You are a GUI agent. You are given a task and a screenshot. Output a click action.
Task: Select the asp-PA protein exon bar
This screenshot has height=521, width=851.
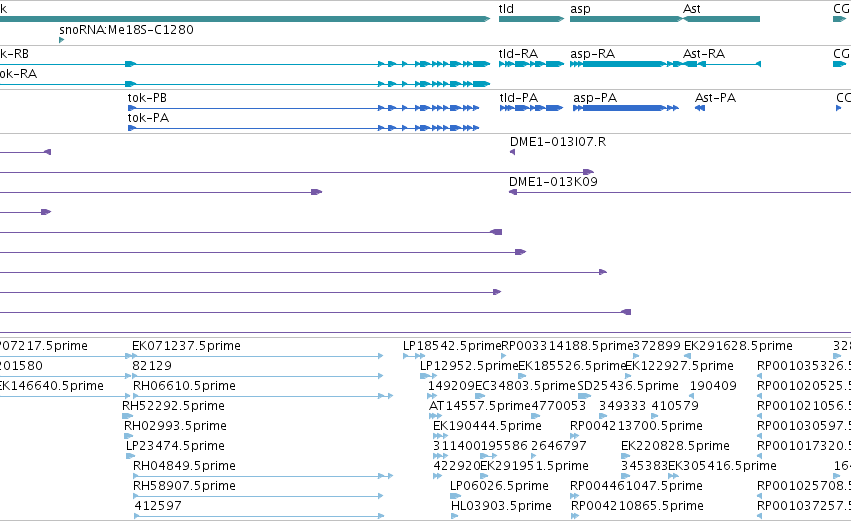(x=623, y=108)
